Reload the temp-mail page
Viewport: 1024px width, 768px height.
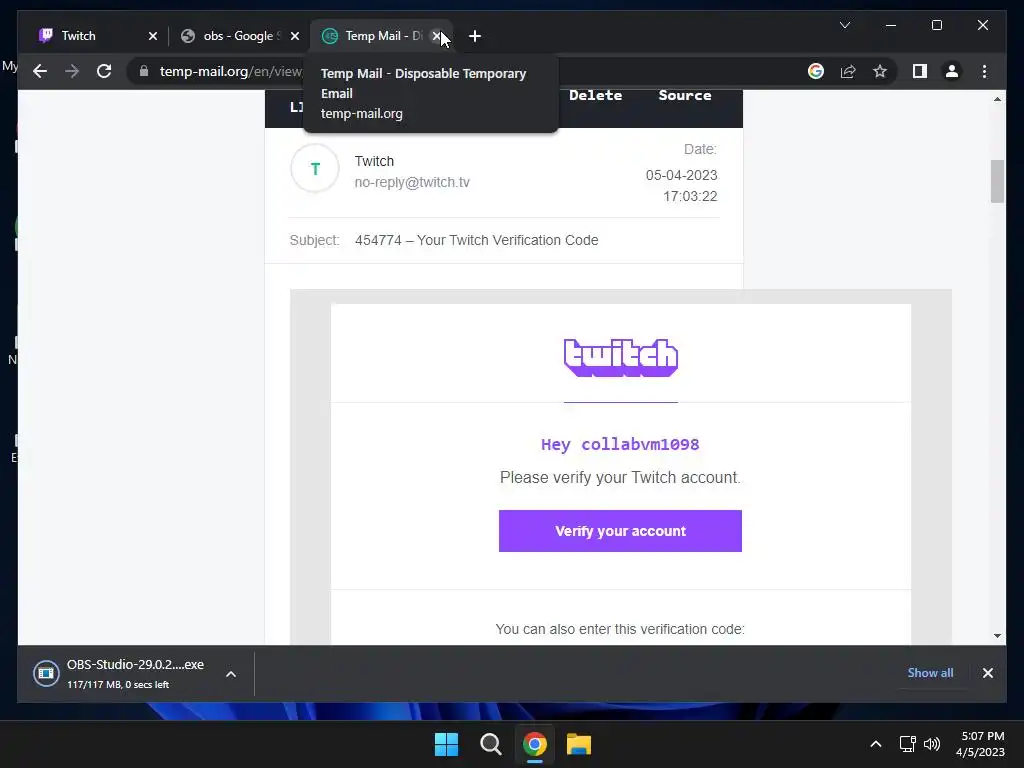[x=104, y=71]
